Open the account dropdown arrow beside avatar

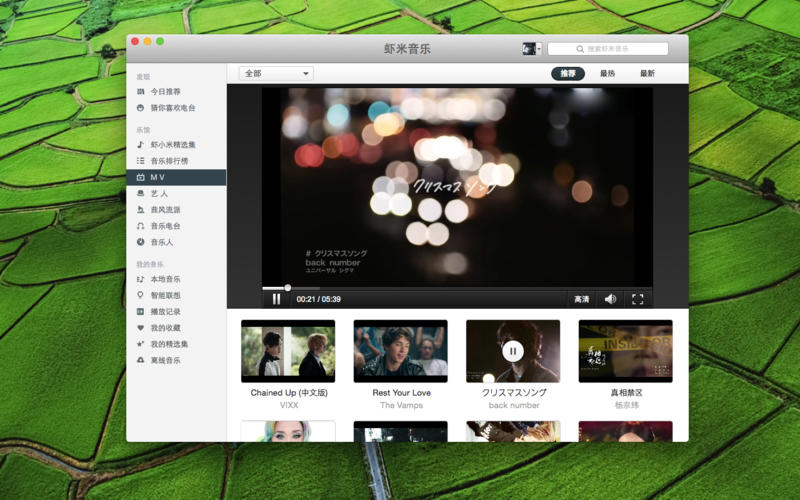tap(539, 48)
